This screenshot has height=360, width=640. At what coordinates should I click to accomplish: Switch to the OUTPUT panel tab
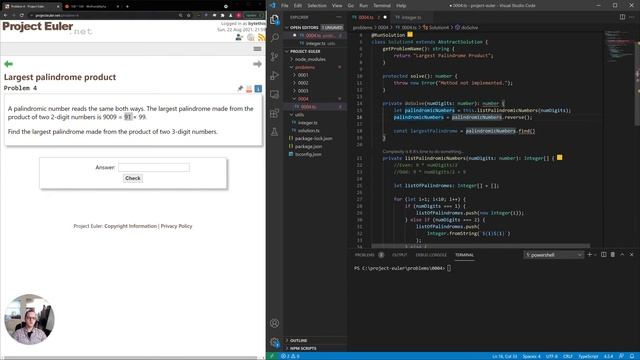400,255
